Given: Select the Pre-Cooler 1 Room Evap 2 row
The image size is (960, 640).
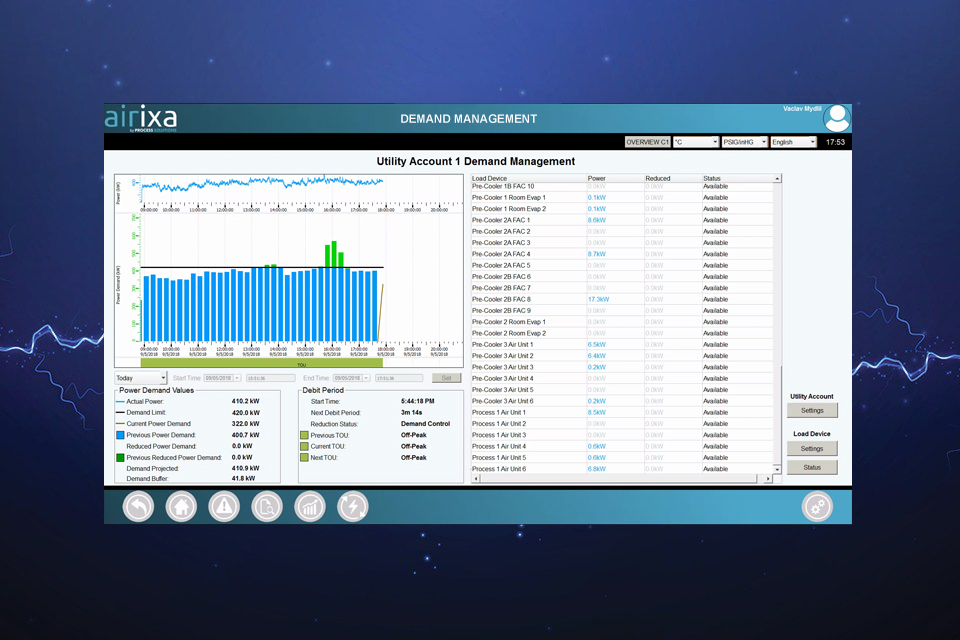Looking at the screenshot, I should pyautogui.click(x=621, y=209).
